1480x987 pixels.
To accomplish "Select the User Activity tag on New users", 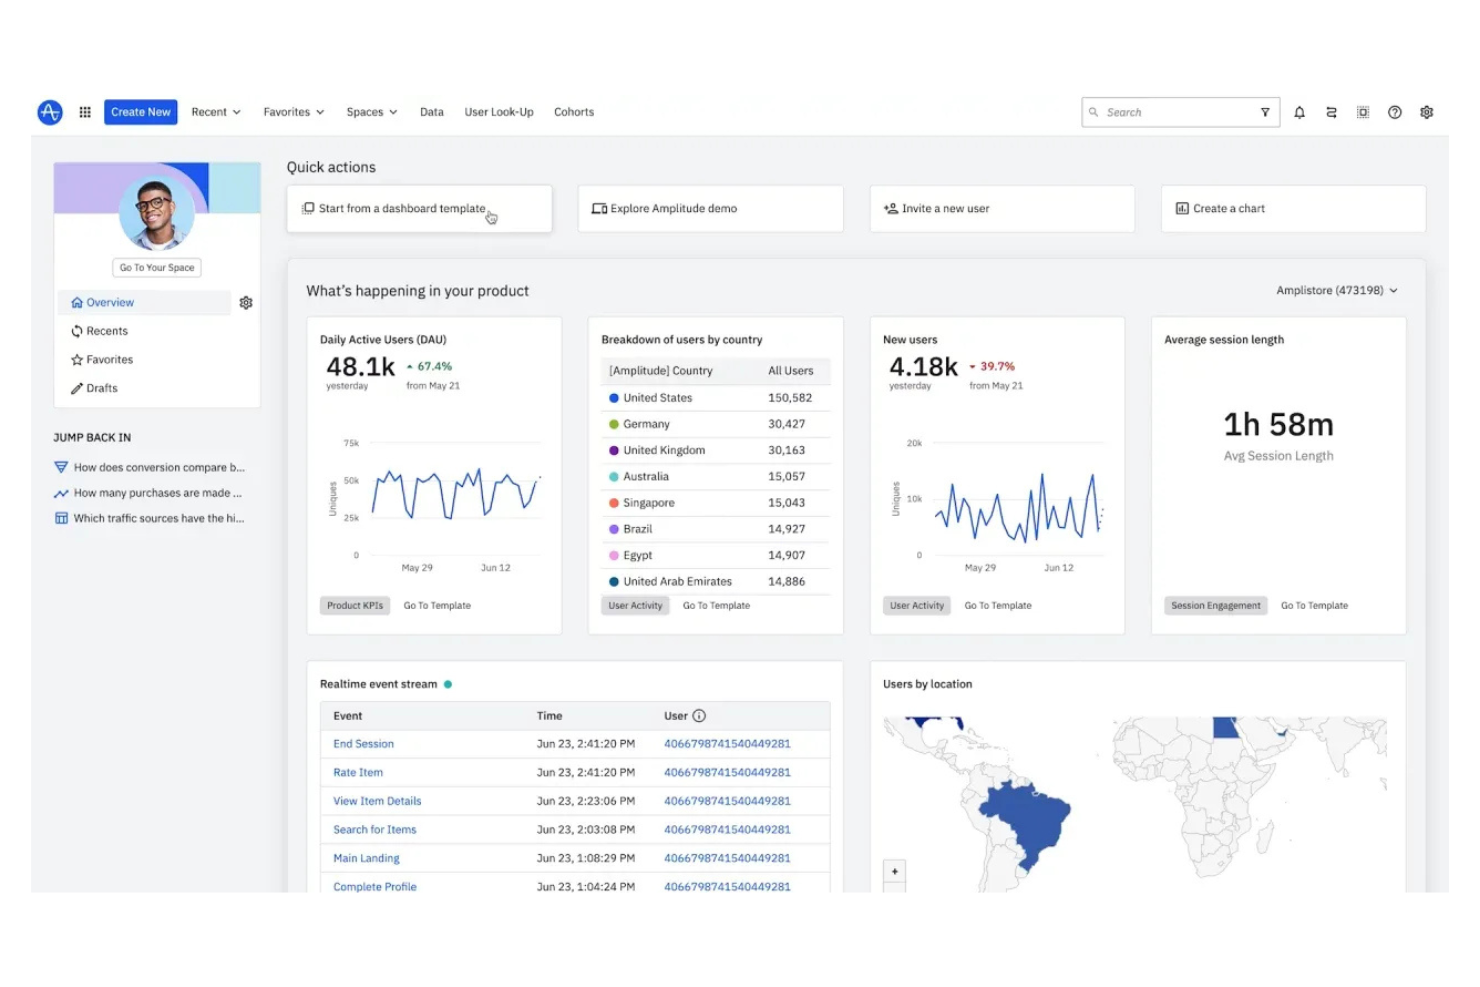I will [x=916, y=605].
